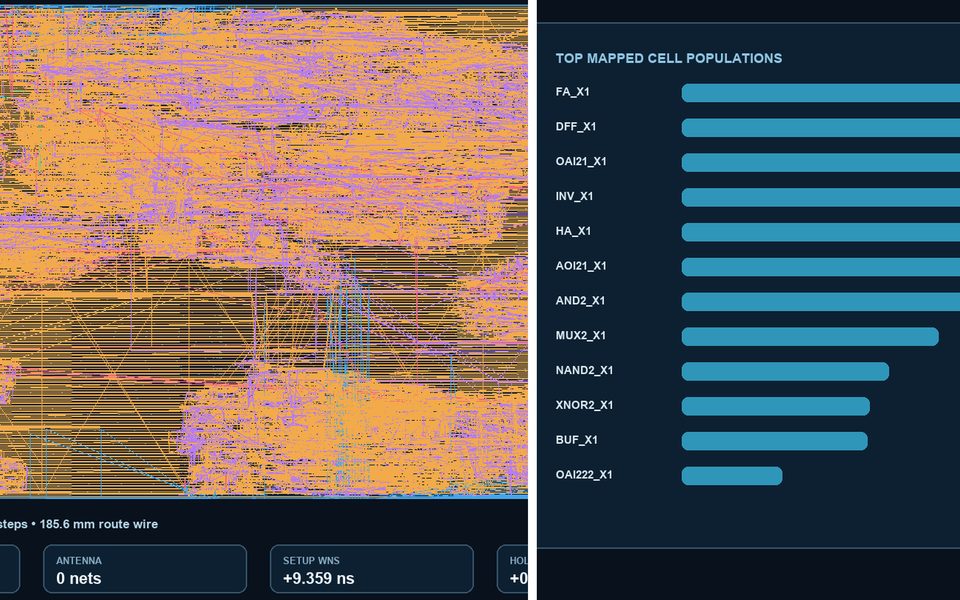
Task: Select the AND2_X1 label
Action: [x=580, y=301]
